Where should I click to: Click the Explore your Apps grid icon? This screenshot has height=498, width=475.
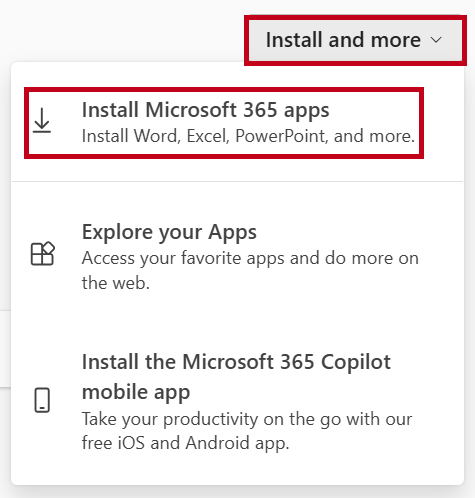point(43,254)
